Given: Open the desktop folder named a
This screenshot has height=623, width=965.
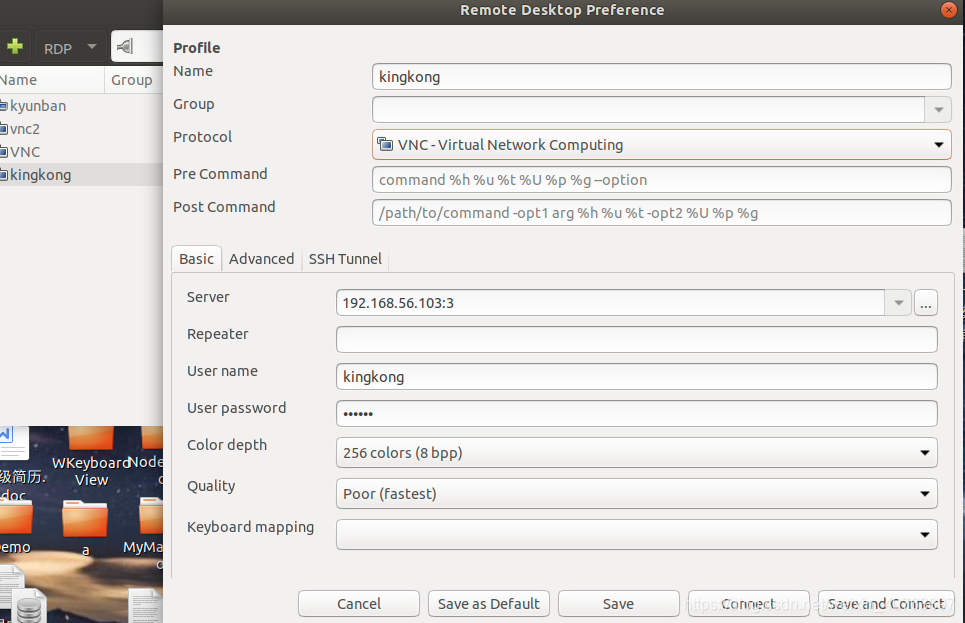Looking at the screenshot, I should [x=85, y=528].
